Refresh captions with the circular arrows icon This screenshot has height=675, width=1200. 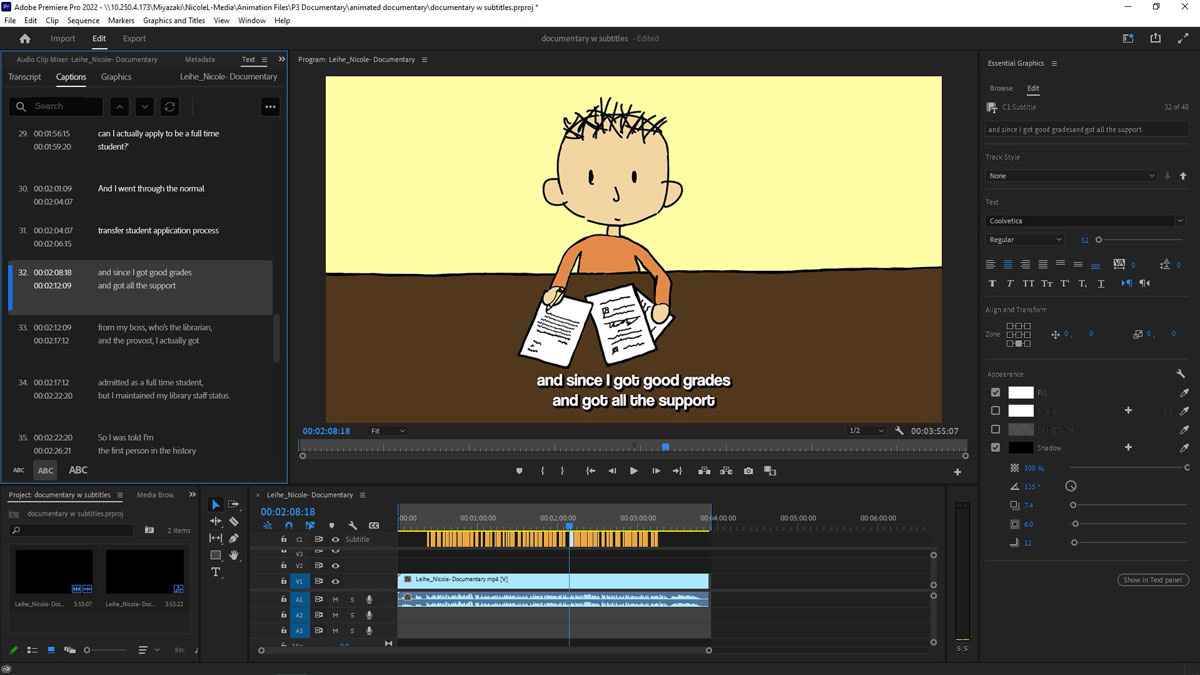click(x=170, y=106)
